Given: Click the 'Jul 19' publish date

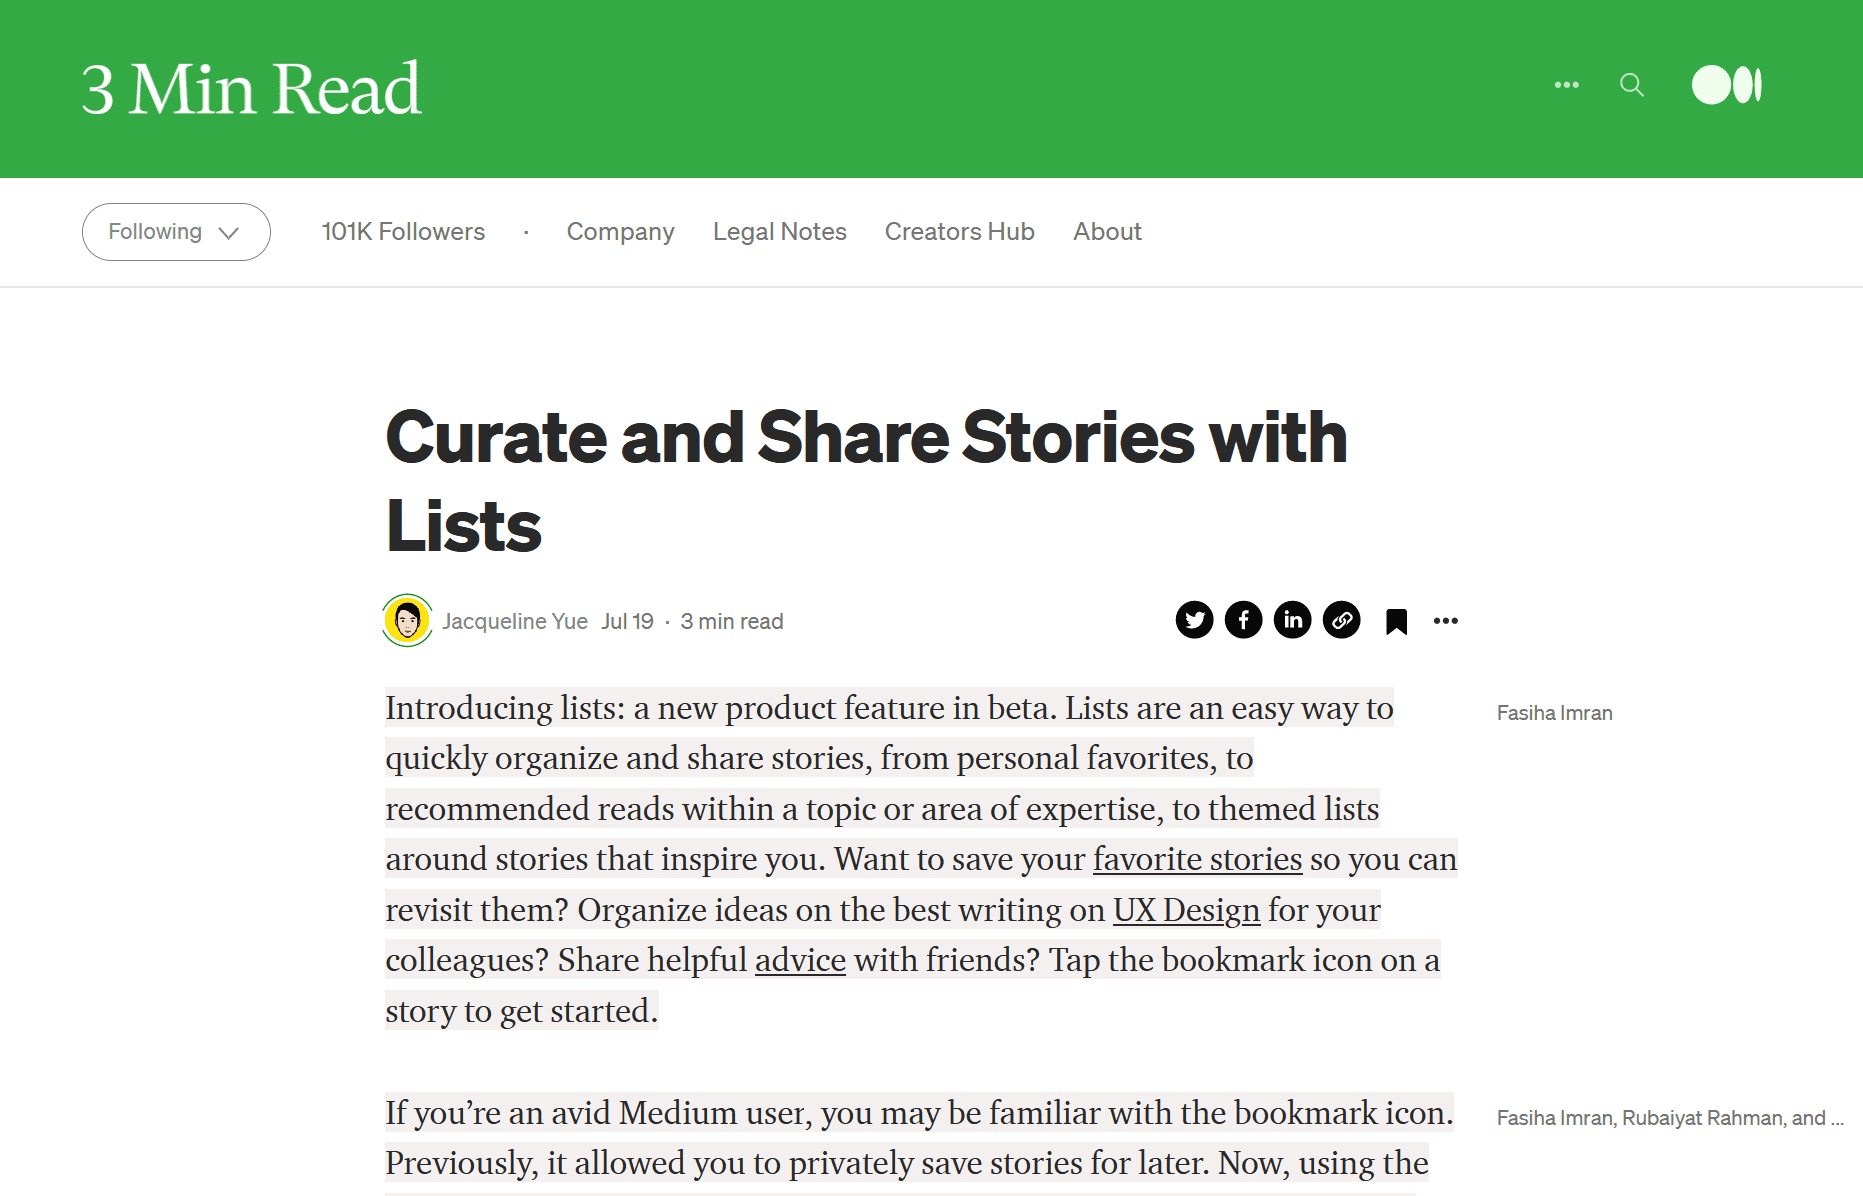Looking at the screenshot, I should point(627,621).
